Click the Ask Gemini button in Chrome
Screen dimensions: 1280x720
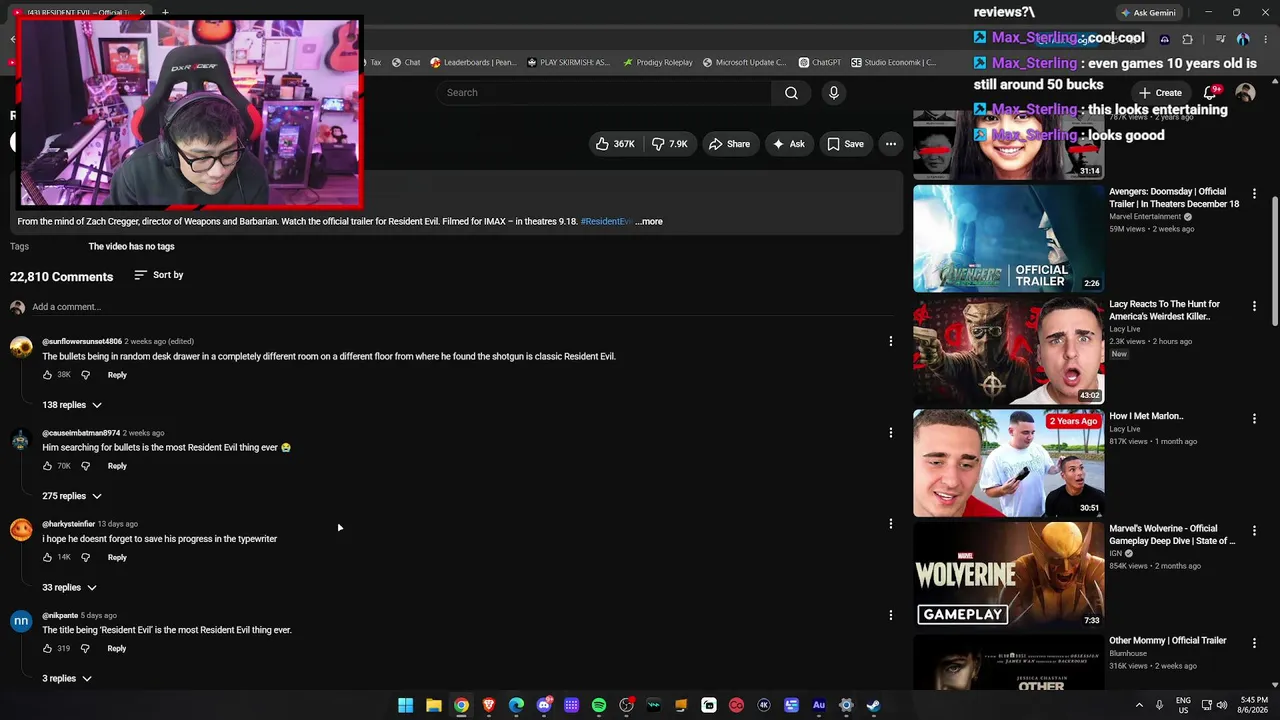(x=1148, y=13)
